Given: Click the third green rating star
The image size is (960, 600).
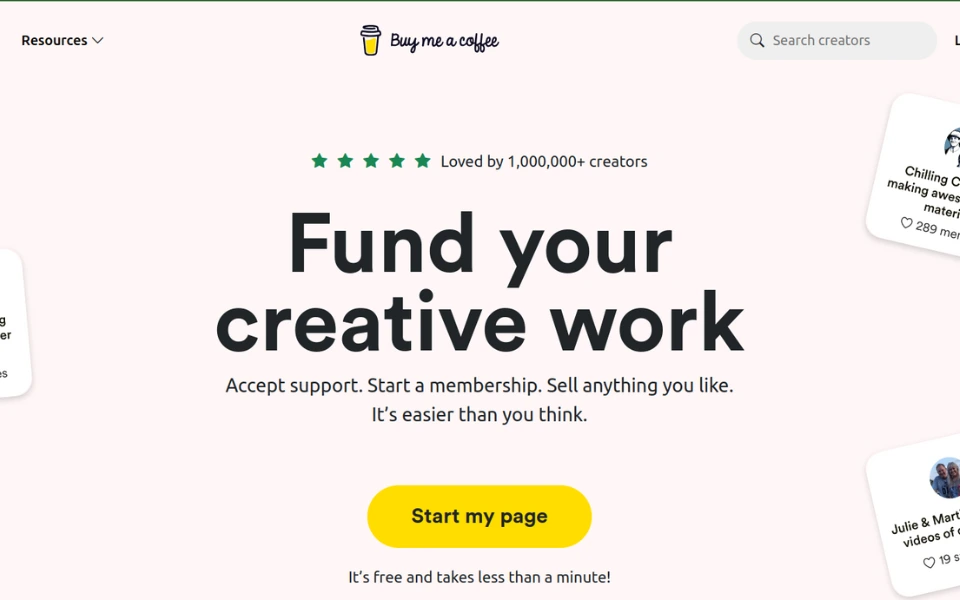Looking at the screenshot, I should pos(371,161).
